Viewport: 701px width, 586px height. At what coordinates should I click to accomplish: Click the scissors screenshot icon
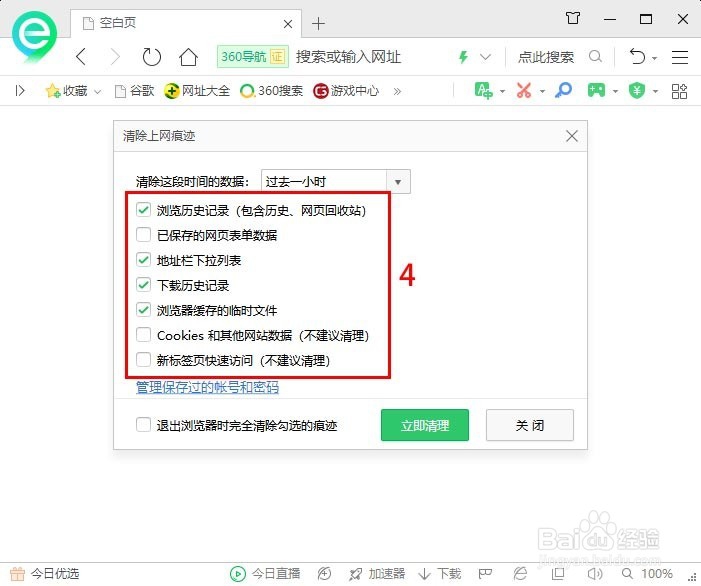click(524, 91)
